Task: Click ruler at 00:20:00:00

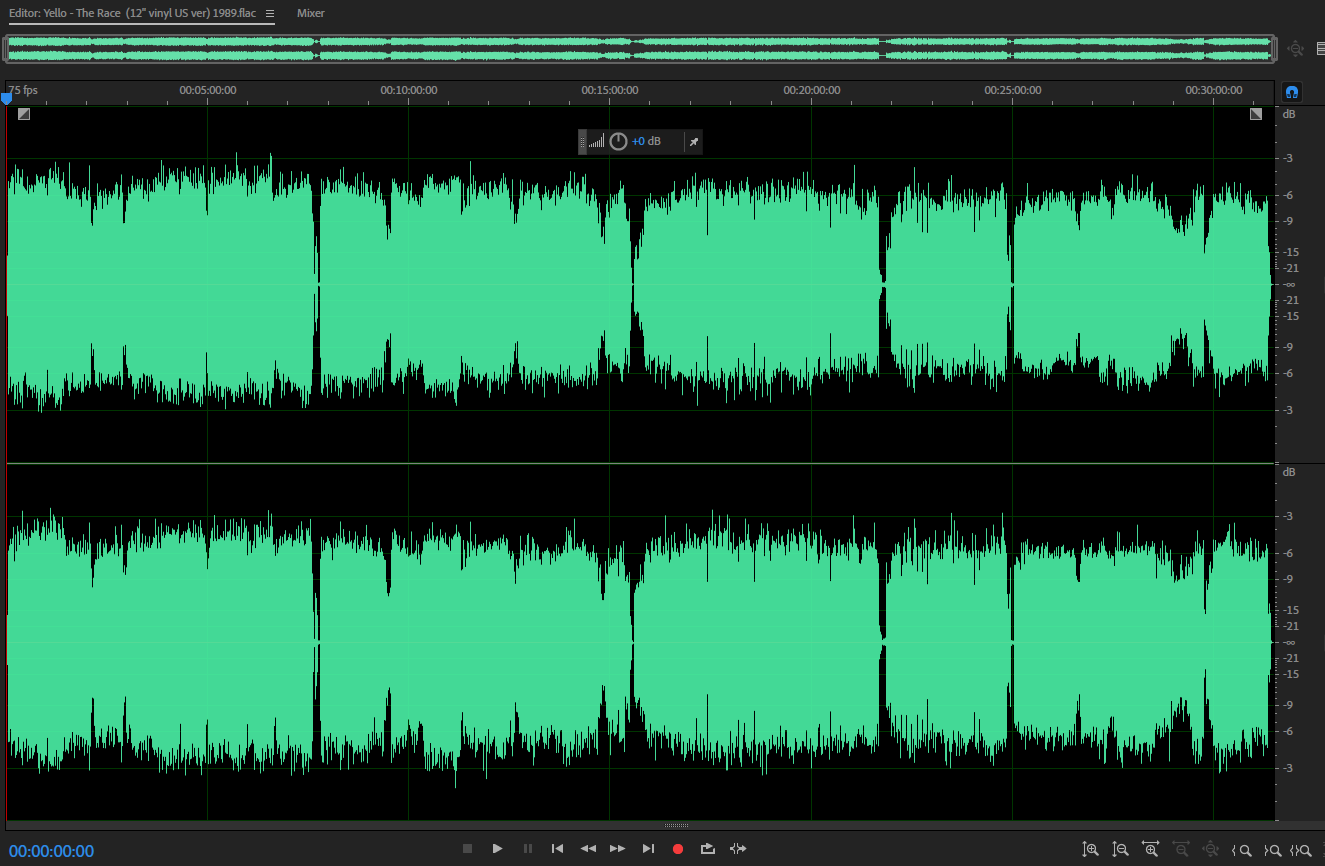Action: coord(812,90)
